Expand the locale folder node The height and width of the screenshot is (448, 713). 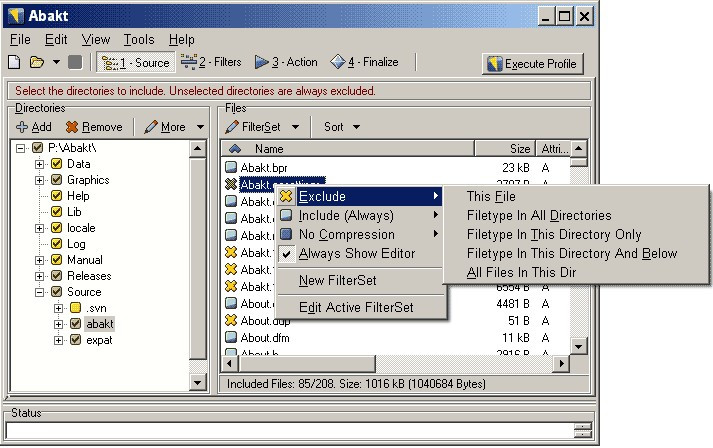tap(40, 228)
